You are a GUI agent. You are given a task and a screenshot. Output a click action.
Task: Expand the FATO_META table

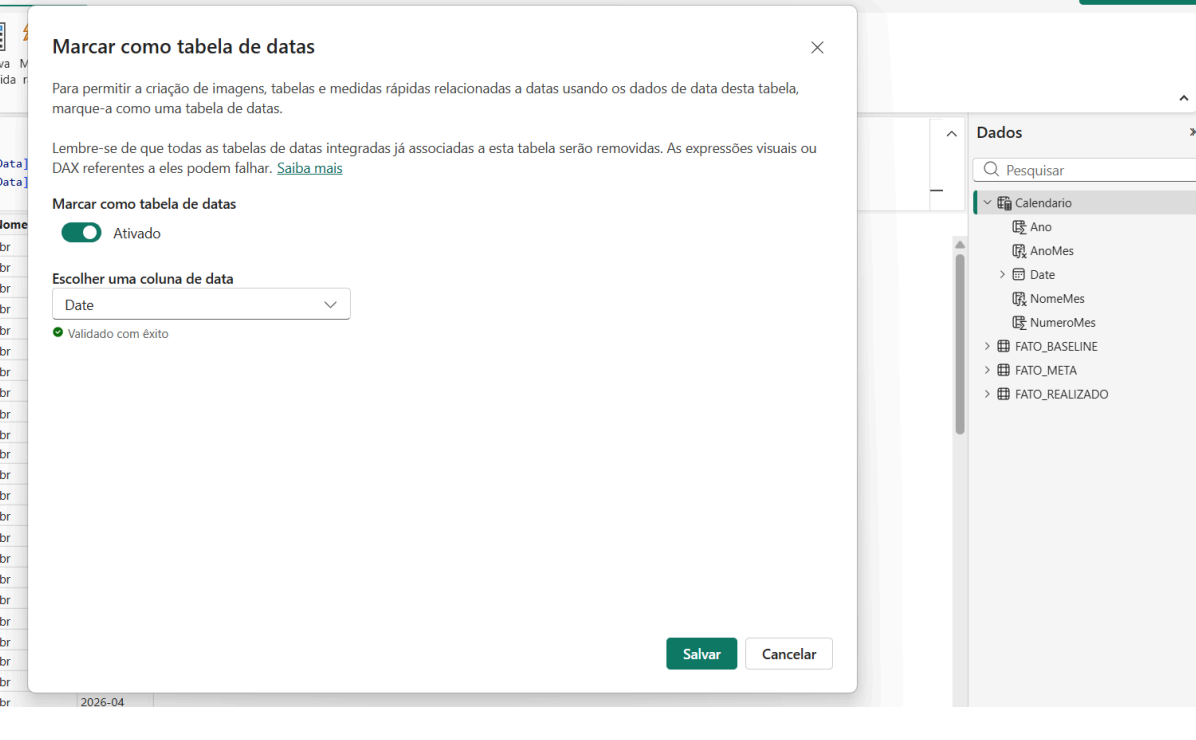(987, 370)
